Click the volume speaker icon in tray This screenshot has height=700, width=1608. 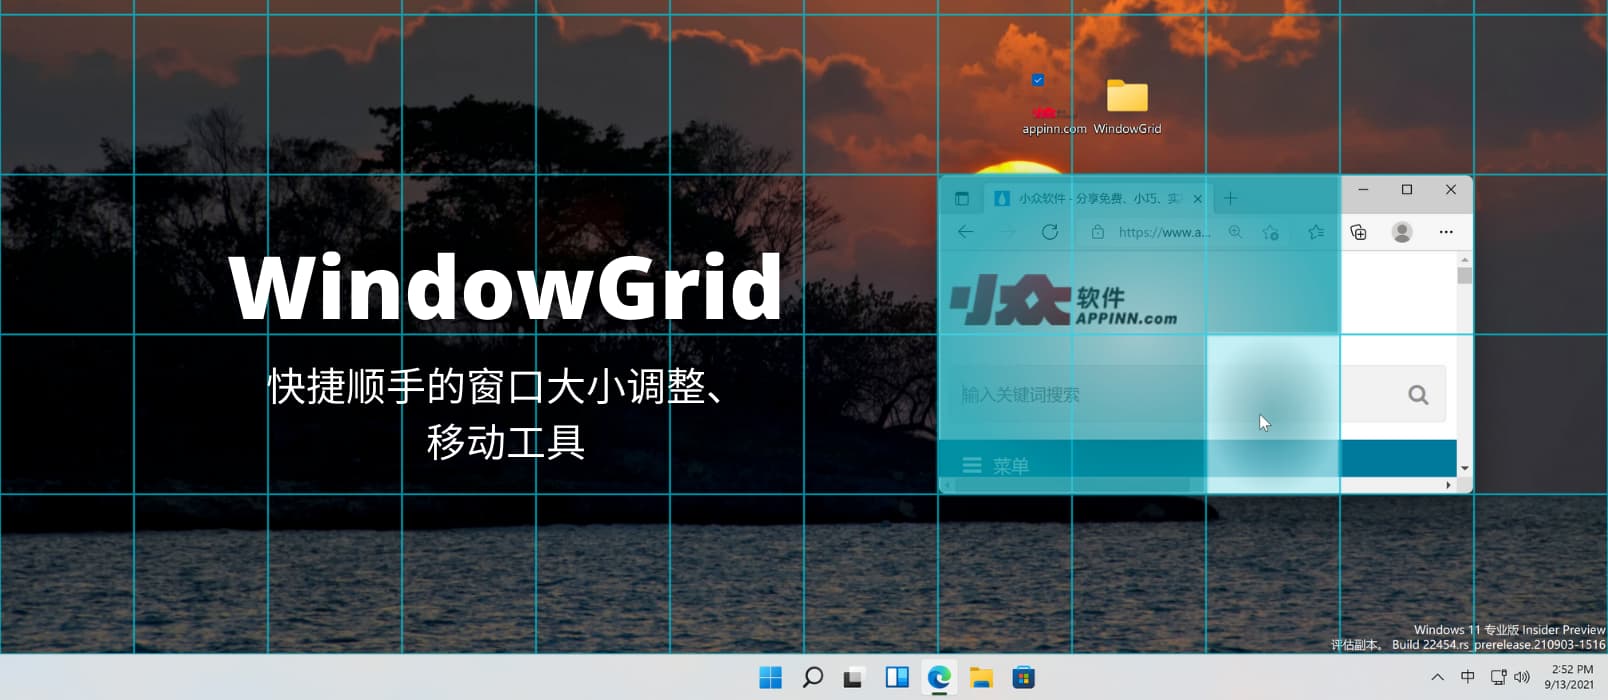(x=1522, y=677)
